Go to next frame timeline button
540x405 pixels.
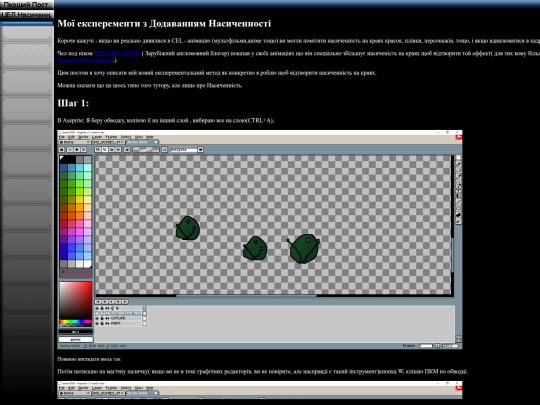(x=118, y=302)
